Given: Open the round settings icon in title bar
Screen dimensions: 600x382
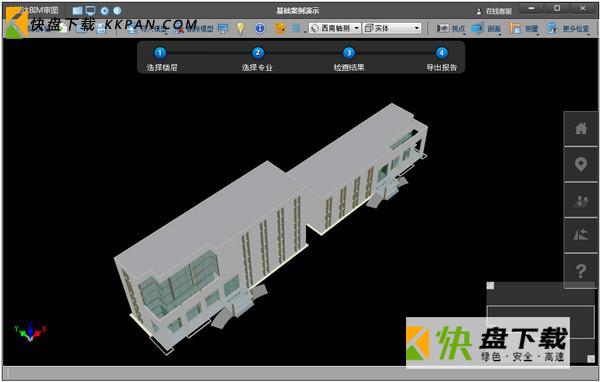Looking at the screenshot, I should (x=104, y=11).
